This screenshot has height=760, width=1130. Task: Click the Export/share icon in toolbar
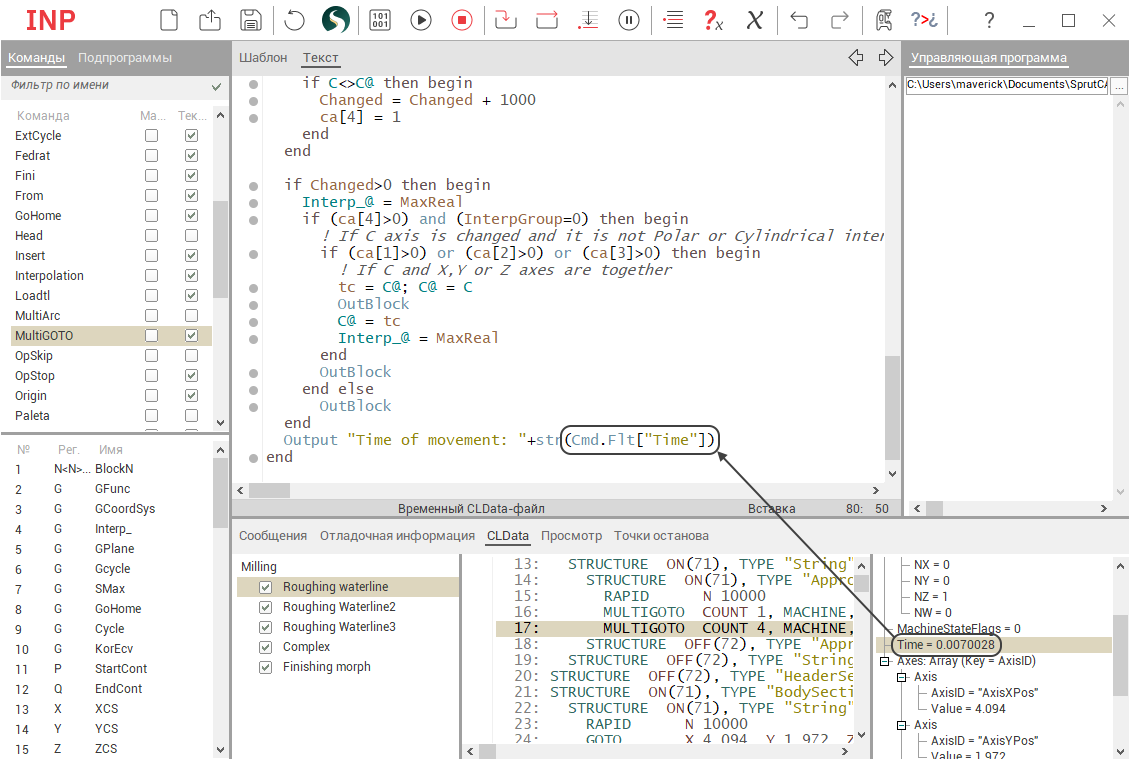[210, 20]
